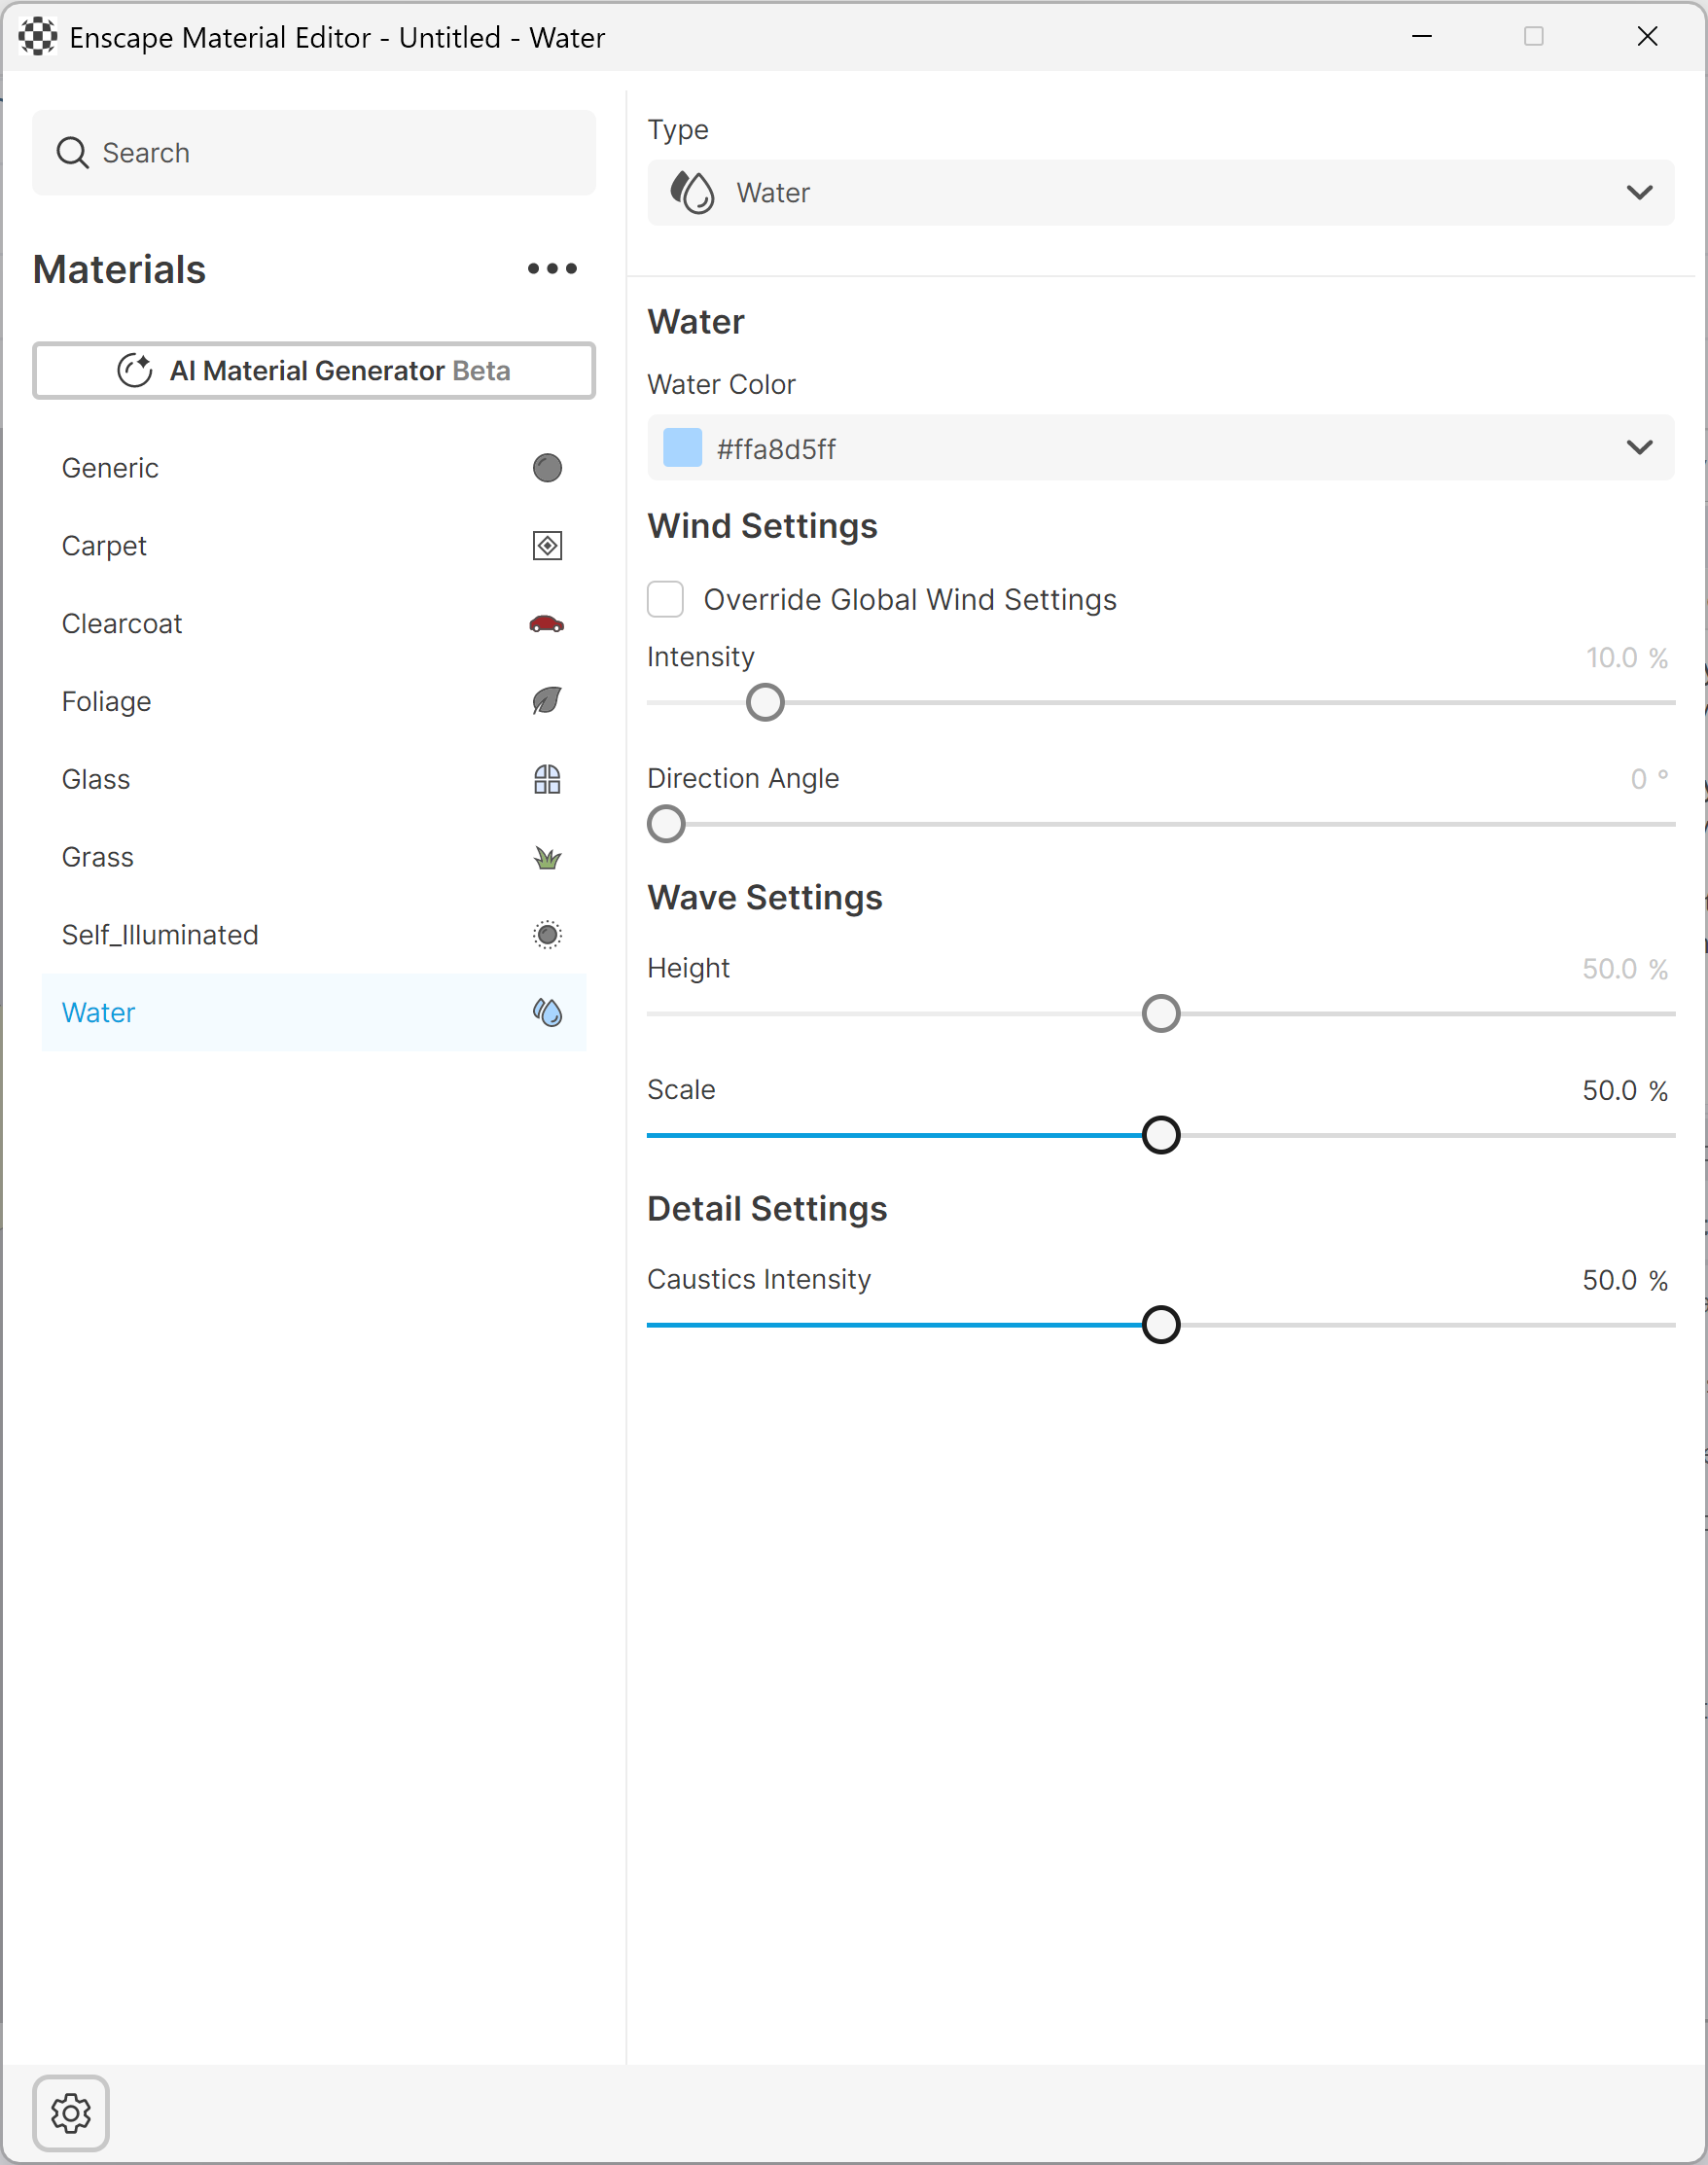
Task: Click the light blue water color swatch
Action: coord(683,447)
